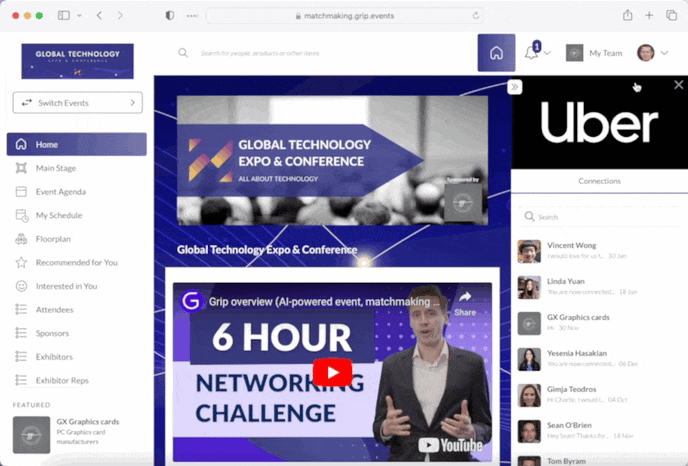Click the Exhibitors list icon

pos(21,357)
